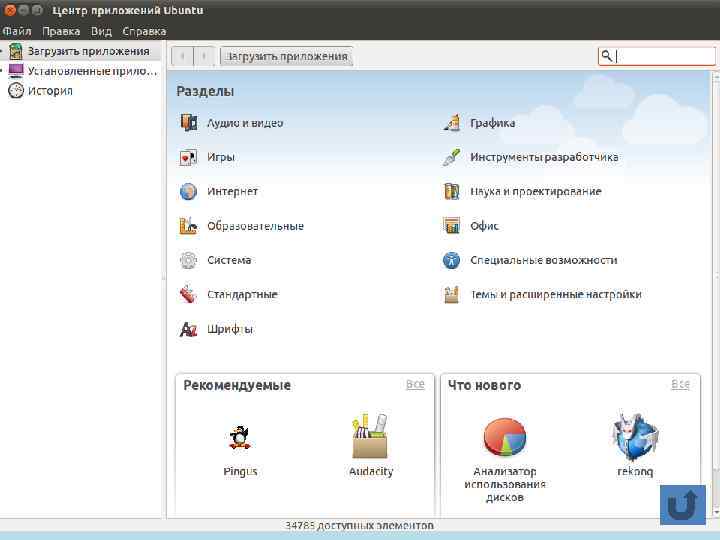The width and height of the screenshot is (720, 540).
Task: Click the Игры playing cards icon
Action: point(188,157)
